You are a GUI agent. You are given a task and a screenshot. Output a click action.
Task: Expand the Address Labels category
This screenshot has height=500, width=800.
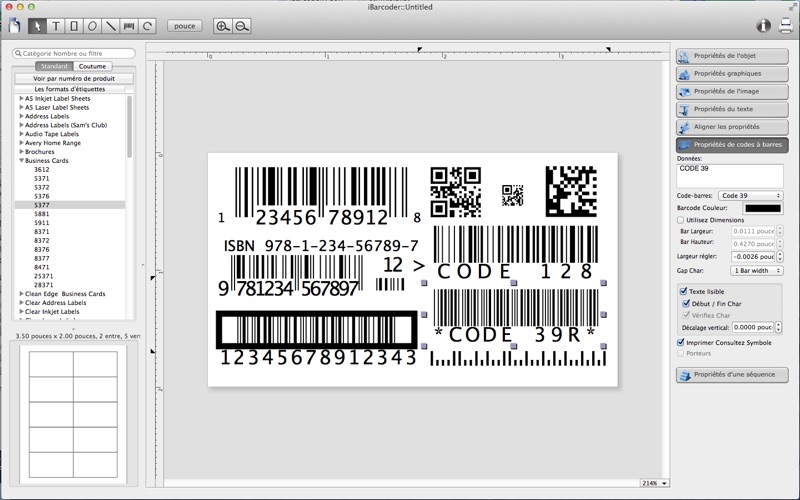(x=21, y=116)
